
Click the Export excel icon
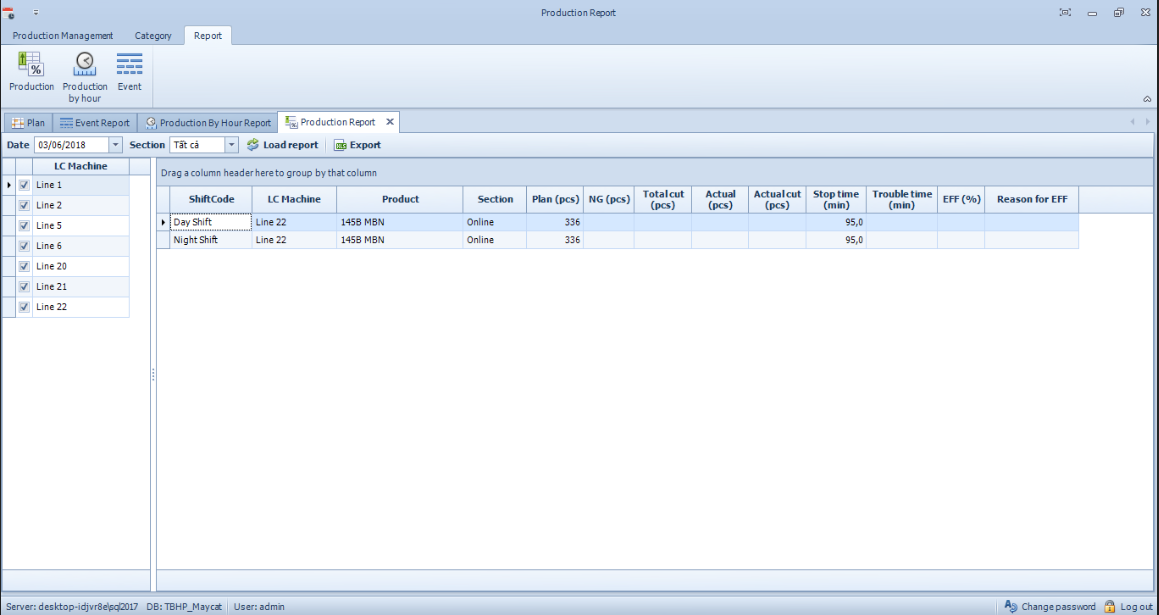pos(340,145)
